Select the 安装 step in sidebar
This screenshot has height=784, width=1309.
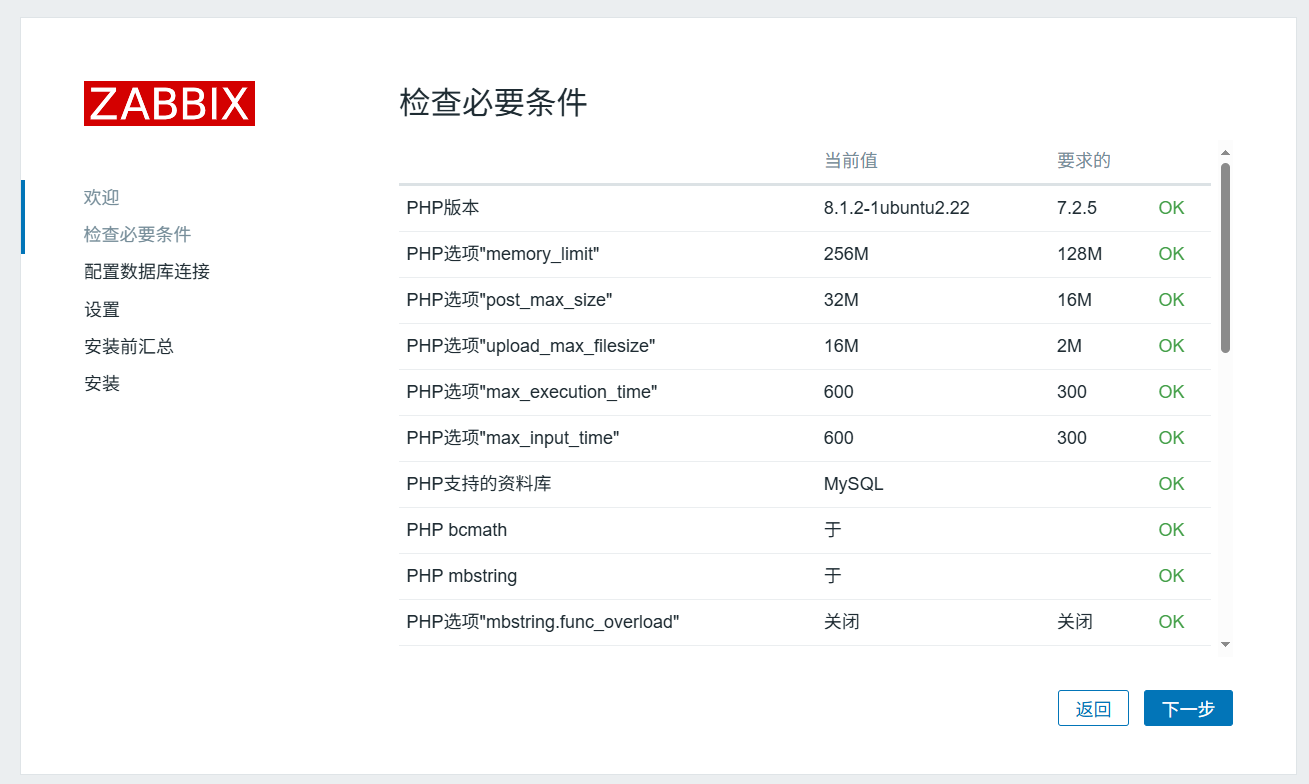(102, 384)
